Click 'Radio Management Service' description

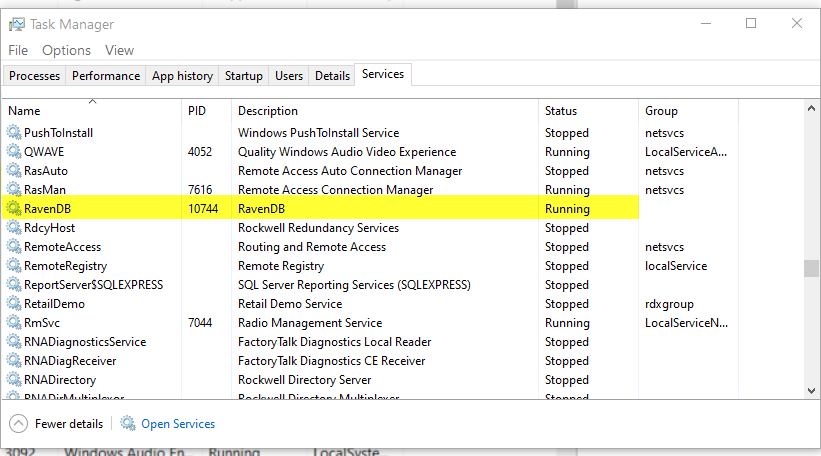[310, 323]
